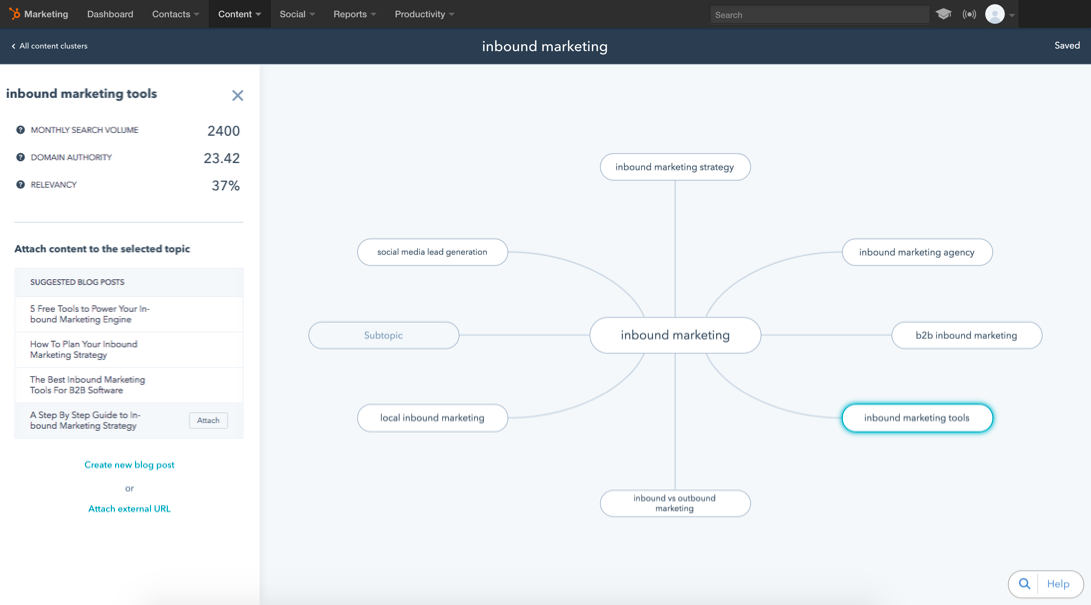Open the user profile avatar
The width and height of the screenshot is (1091, 605).
pyautogui.click(x=994, y=14)
